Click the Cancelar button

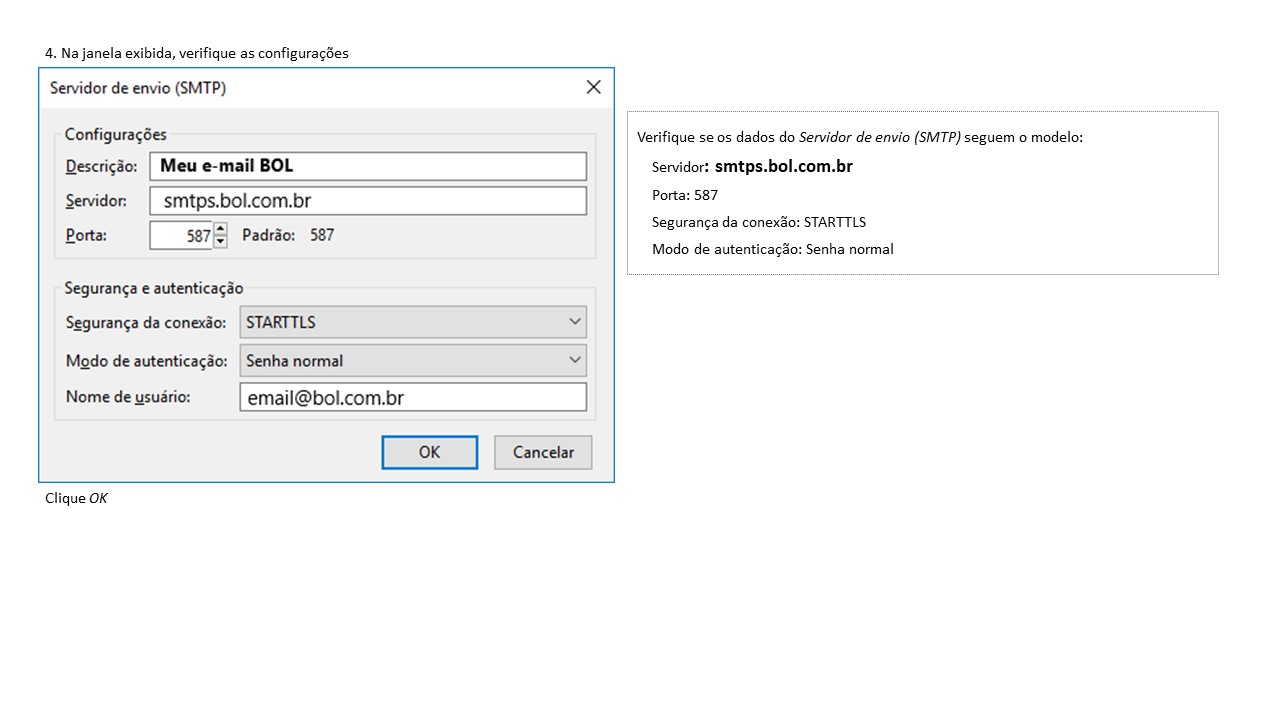(543, 452)
